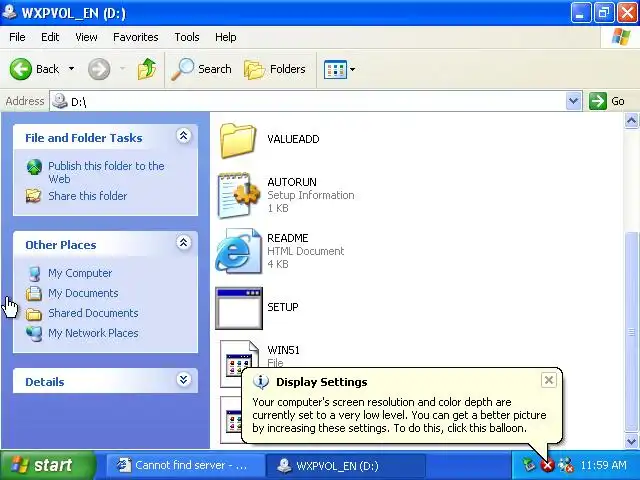Image resolution: width=640 pixels, height=480 pixels.
Task: Click the red X tray icon
Action: click(x=547, y=465)
